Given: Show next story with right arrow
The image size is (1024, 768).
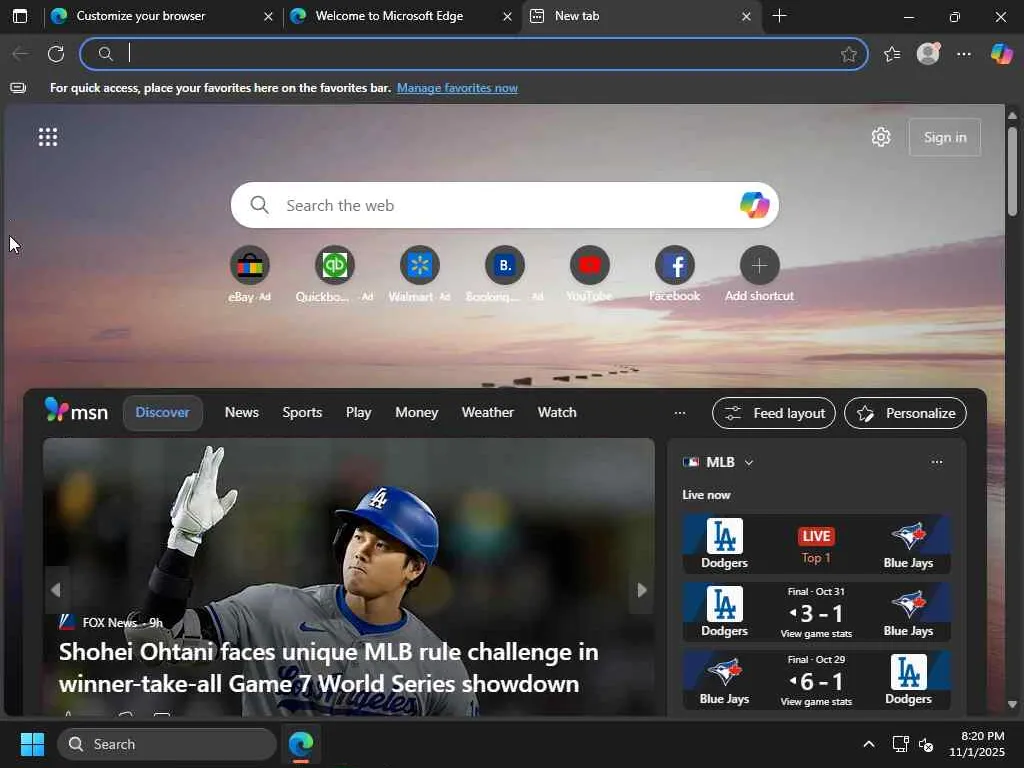Looking at the screenshot, I should point(641,590).
